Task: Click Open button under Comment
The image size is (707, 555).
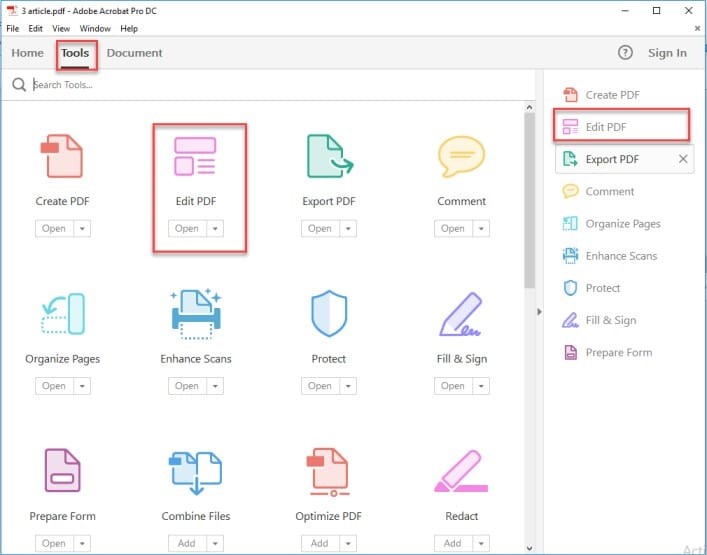Action: click(453, 229)
